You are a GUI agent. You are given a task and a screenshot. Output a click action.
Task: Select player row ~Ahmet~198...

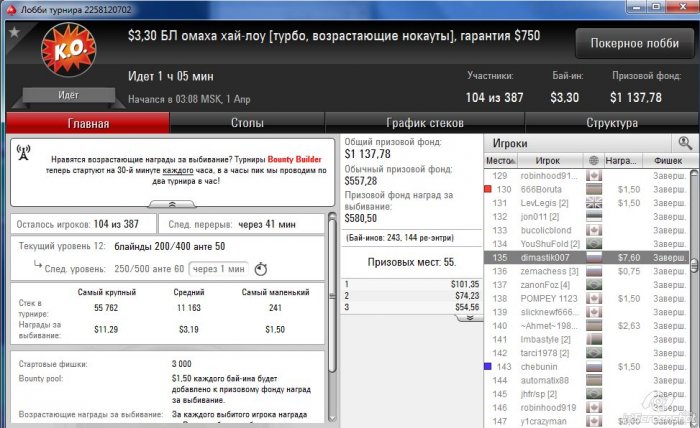(x=586, y=326)
